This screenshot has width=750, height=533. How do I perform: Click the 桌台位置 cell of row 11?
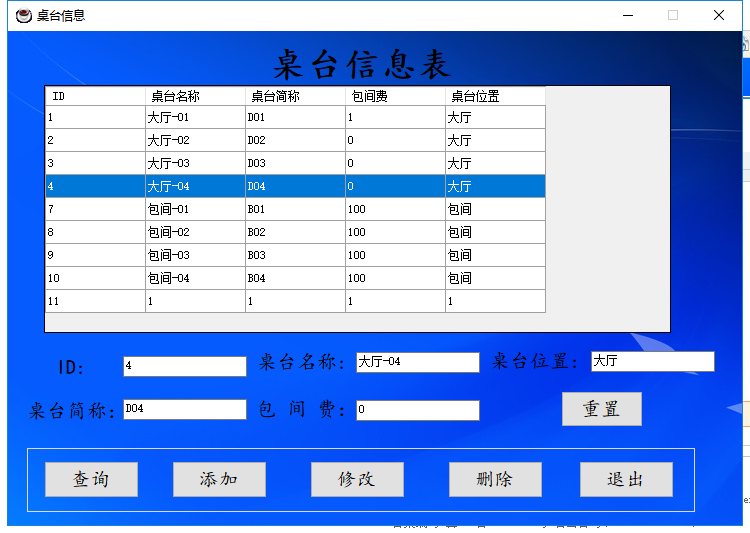pos(495,301)
